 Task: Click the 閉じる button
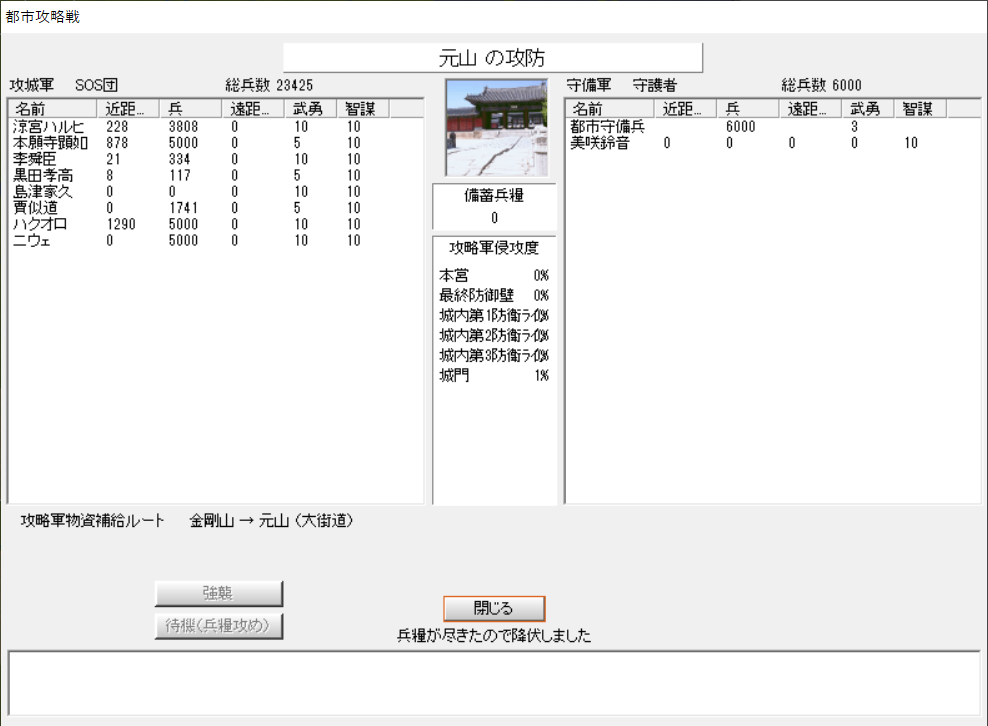click(494, 608)
